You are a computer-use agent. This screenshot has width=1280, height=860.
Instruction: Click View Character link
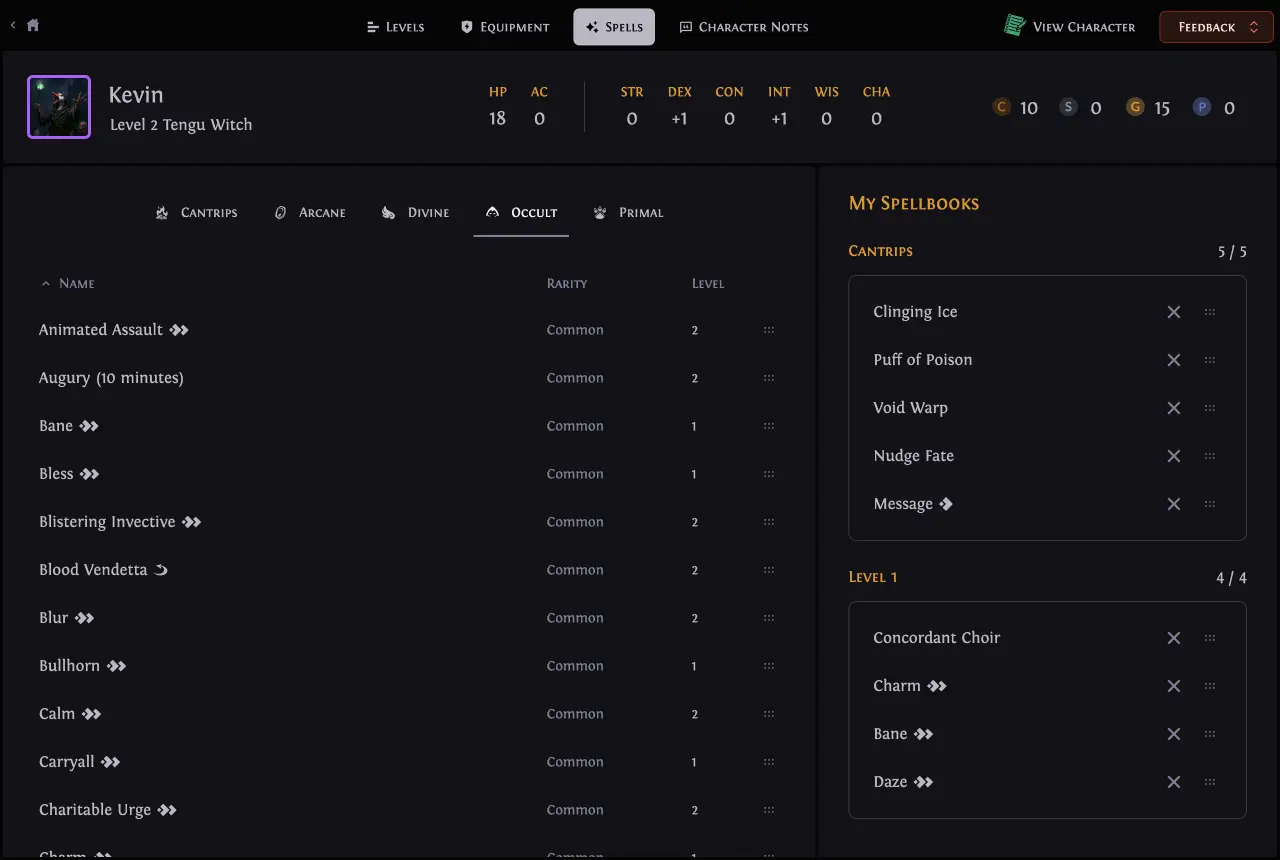click(x=1083, y=27)
